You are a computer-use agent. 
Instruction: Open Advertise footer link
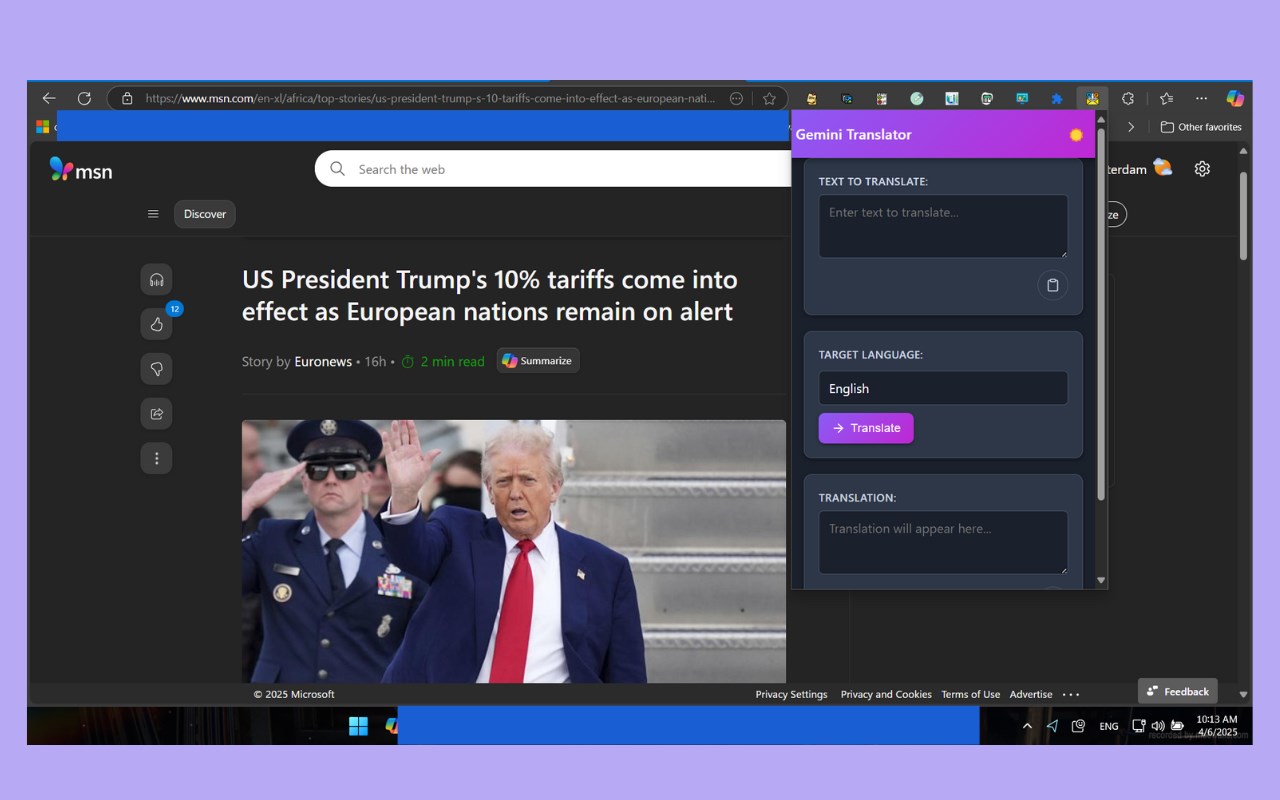(x=1031, y=694)
